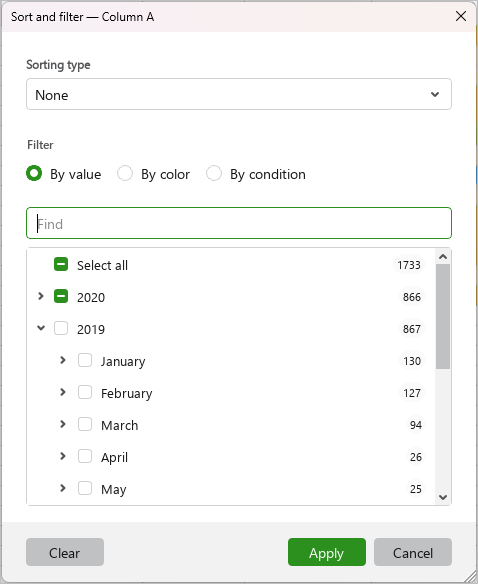Click the 127 count for February
This screenshot has width=478, height=584.
click(x=412, y=393)
